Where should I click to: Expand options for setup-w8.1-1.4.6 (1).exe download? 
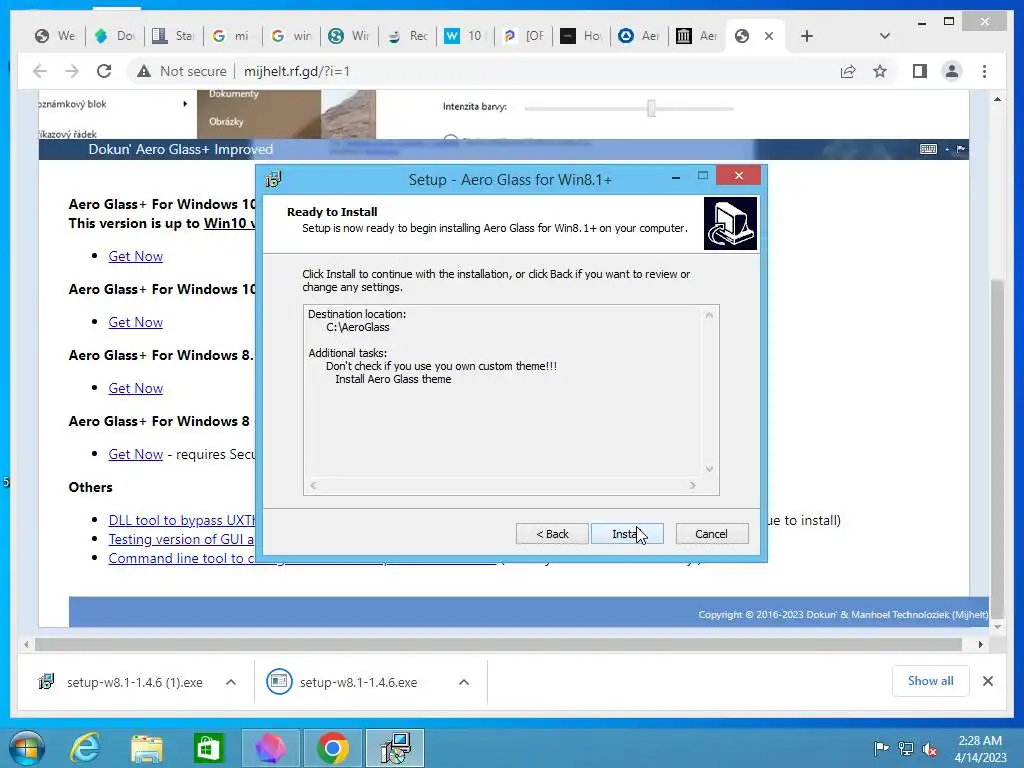tap(231, 682)
